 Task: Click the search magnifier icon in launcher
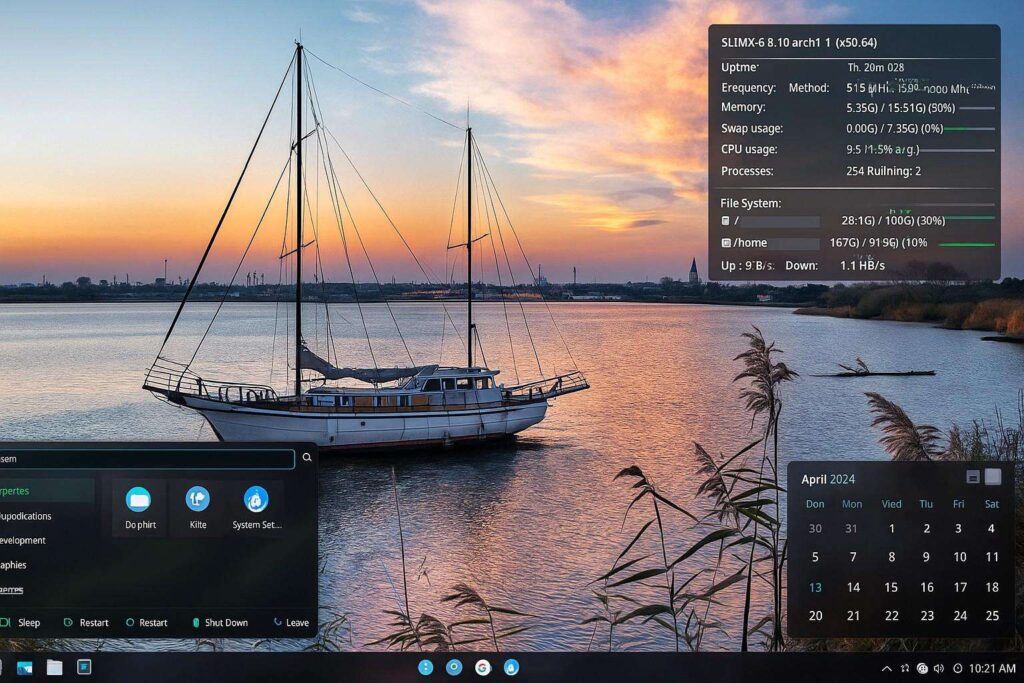coord(305,459)
